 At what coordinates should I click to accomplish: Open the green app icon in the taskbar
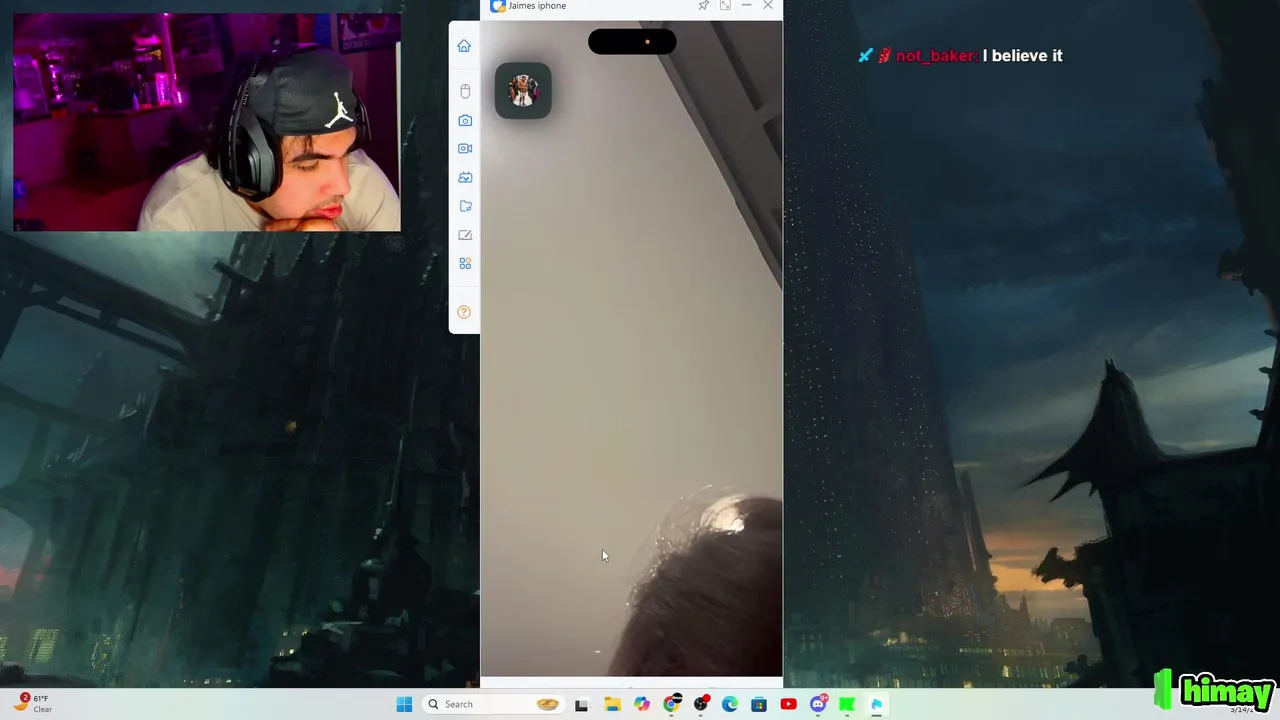pyautogui.click(x=847, y=704)
